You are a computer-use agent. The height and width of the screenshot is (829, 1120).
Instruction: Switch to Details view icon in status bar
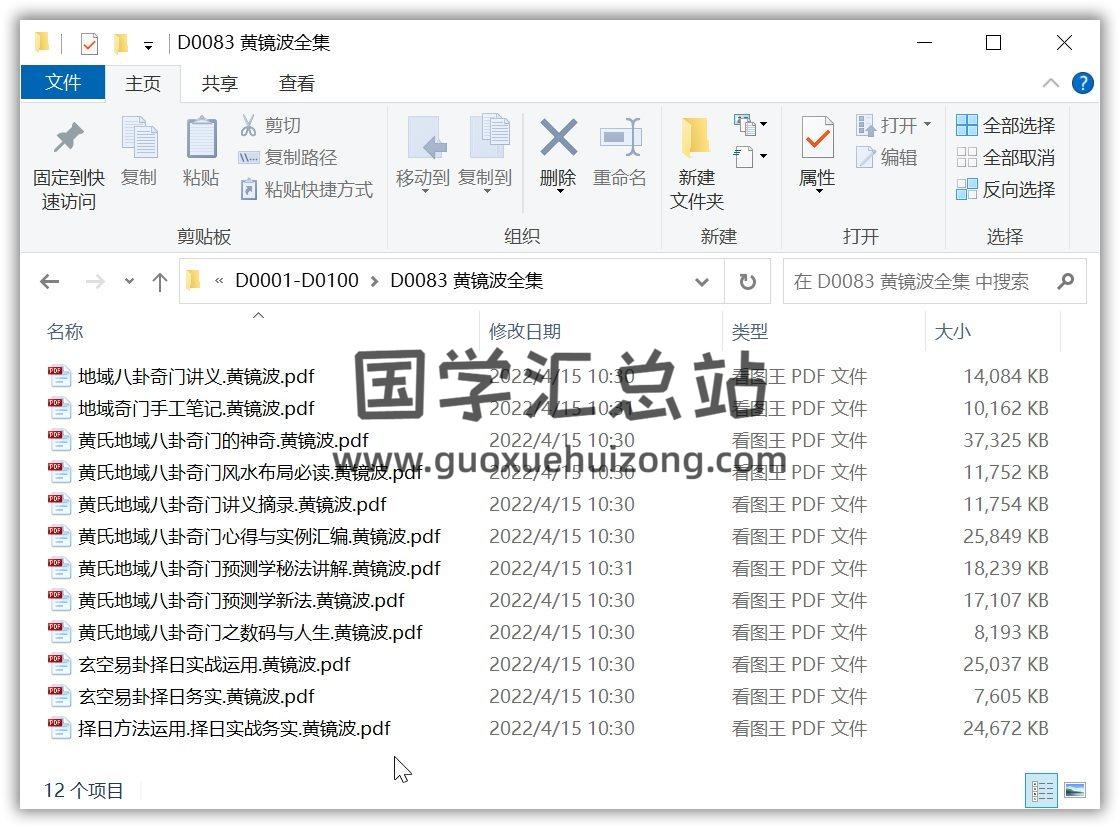click(x=1041, y=790)
